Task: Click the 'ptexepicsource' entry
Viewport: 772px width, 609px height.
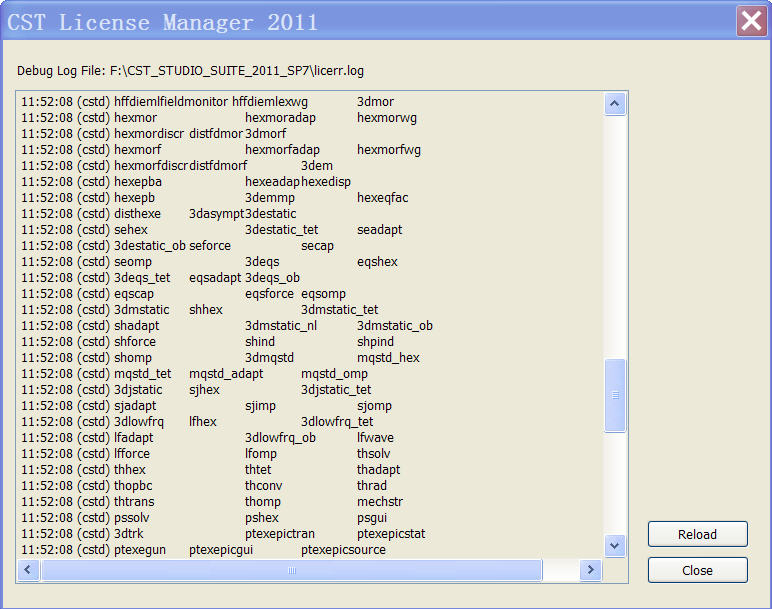Action: (343, 550)
